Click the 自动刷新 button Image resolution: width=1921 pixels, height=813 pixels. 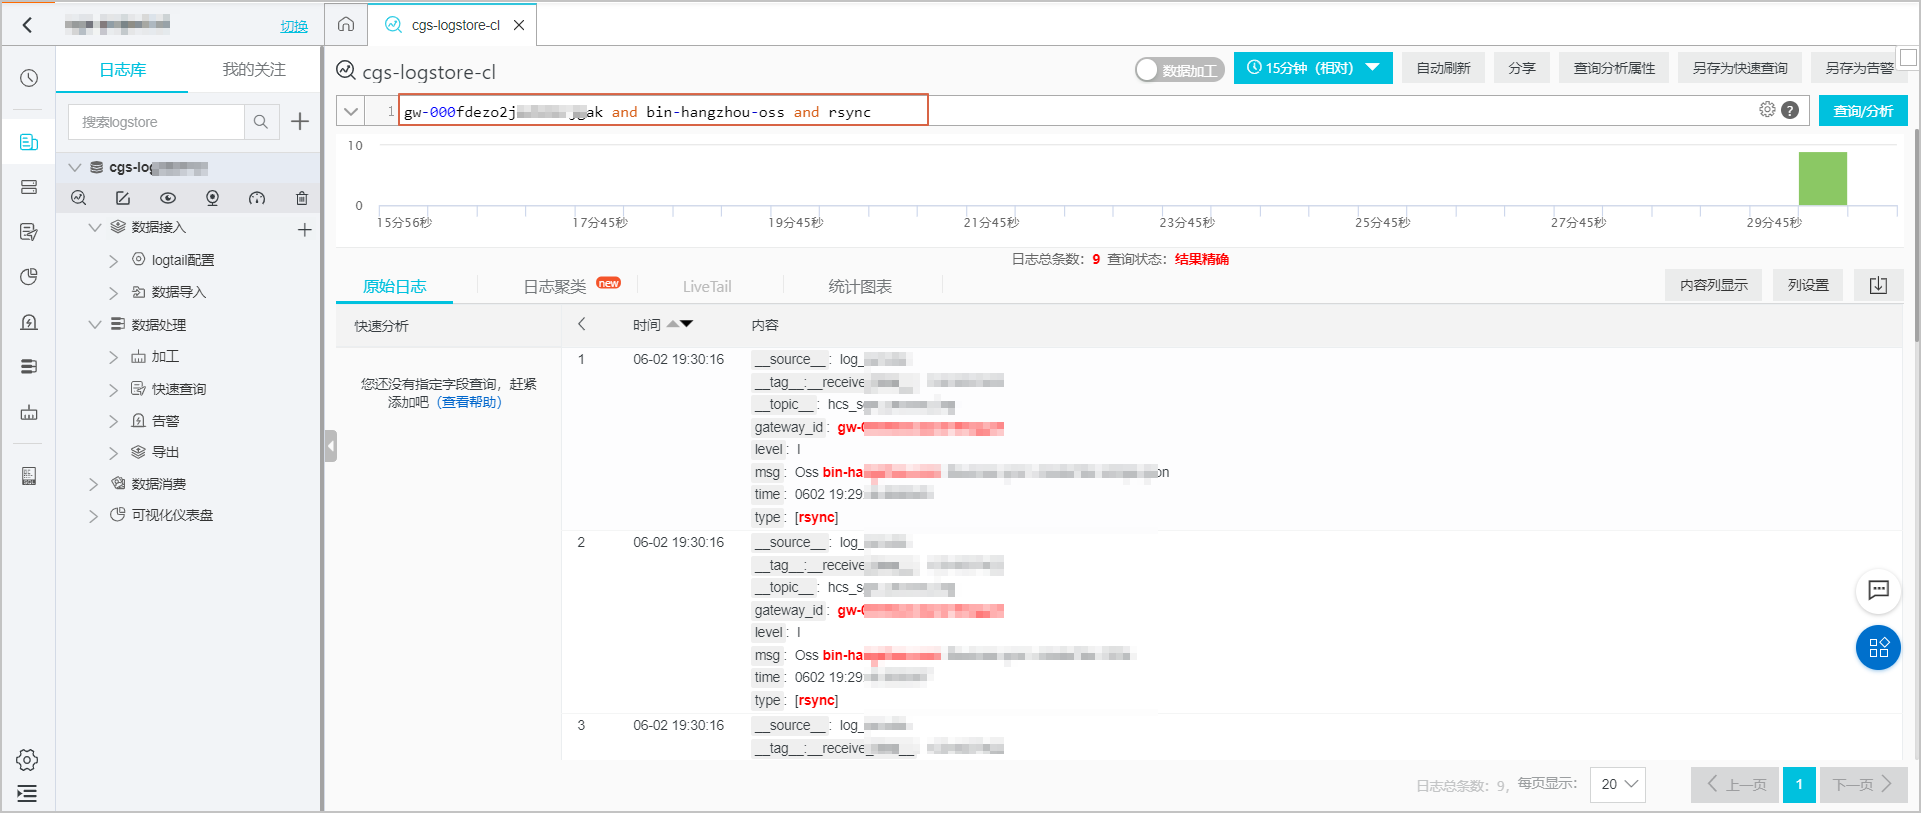[1443, 68]
